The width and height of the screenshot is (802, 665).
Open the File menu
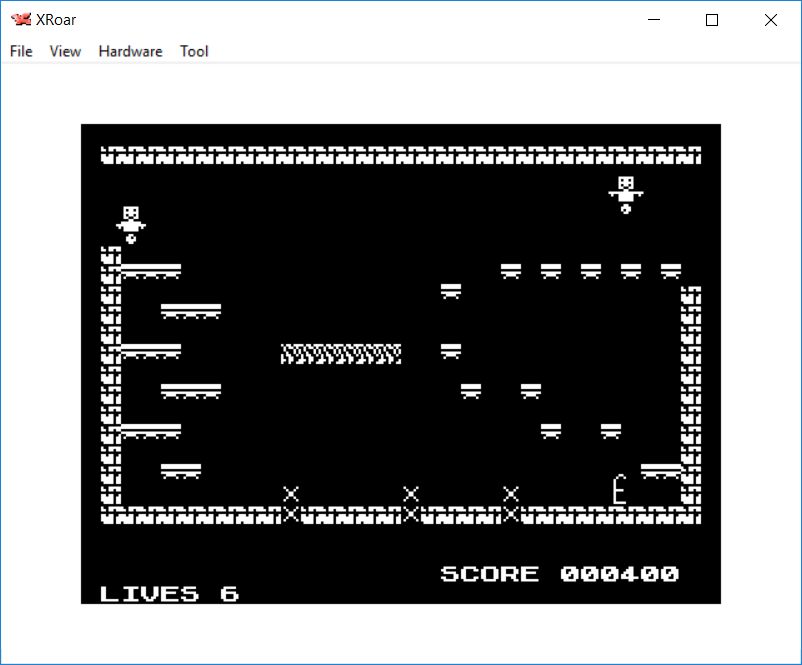click(21, 51)
